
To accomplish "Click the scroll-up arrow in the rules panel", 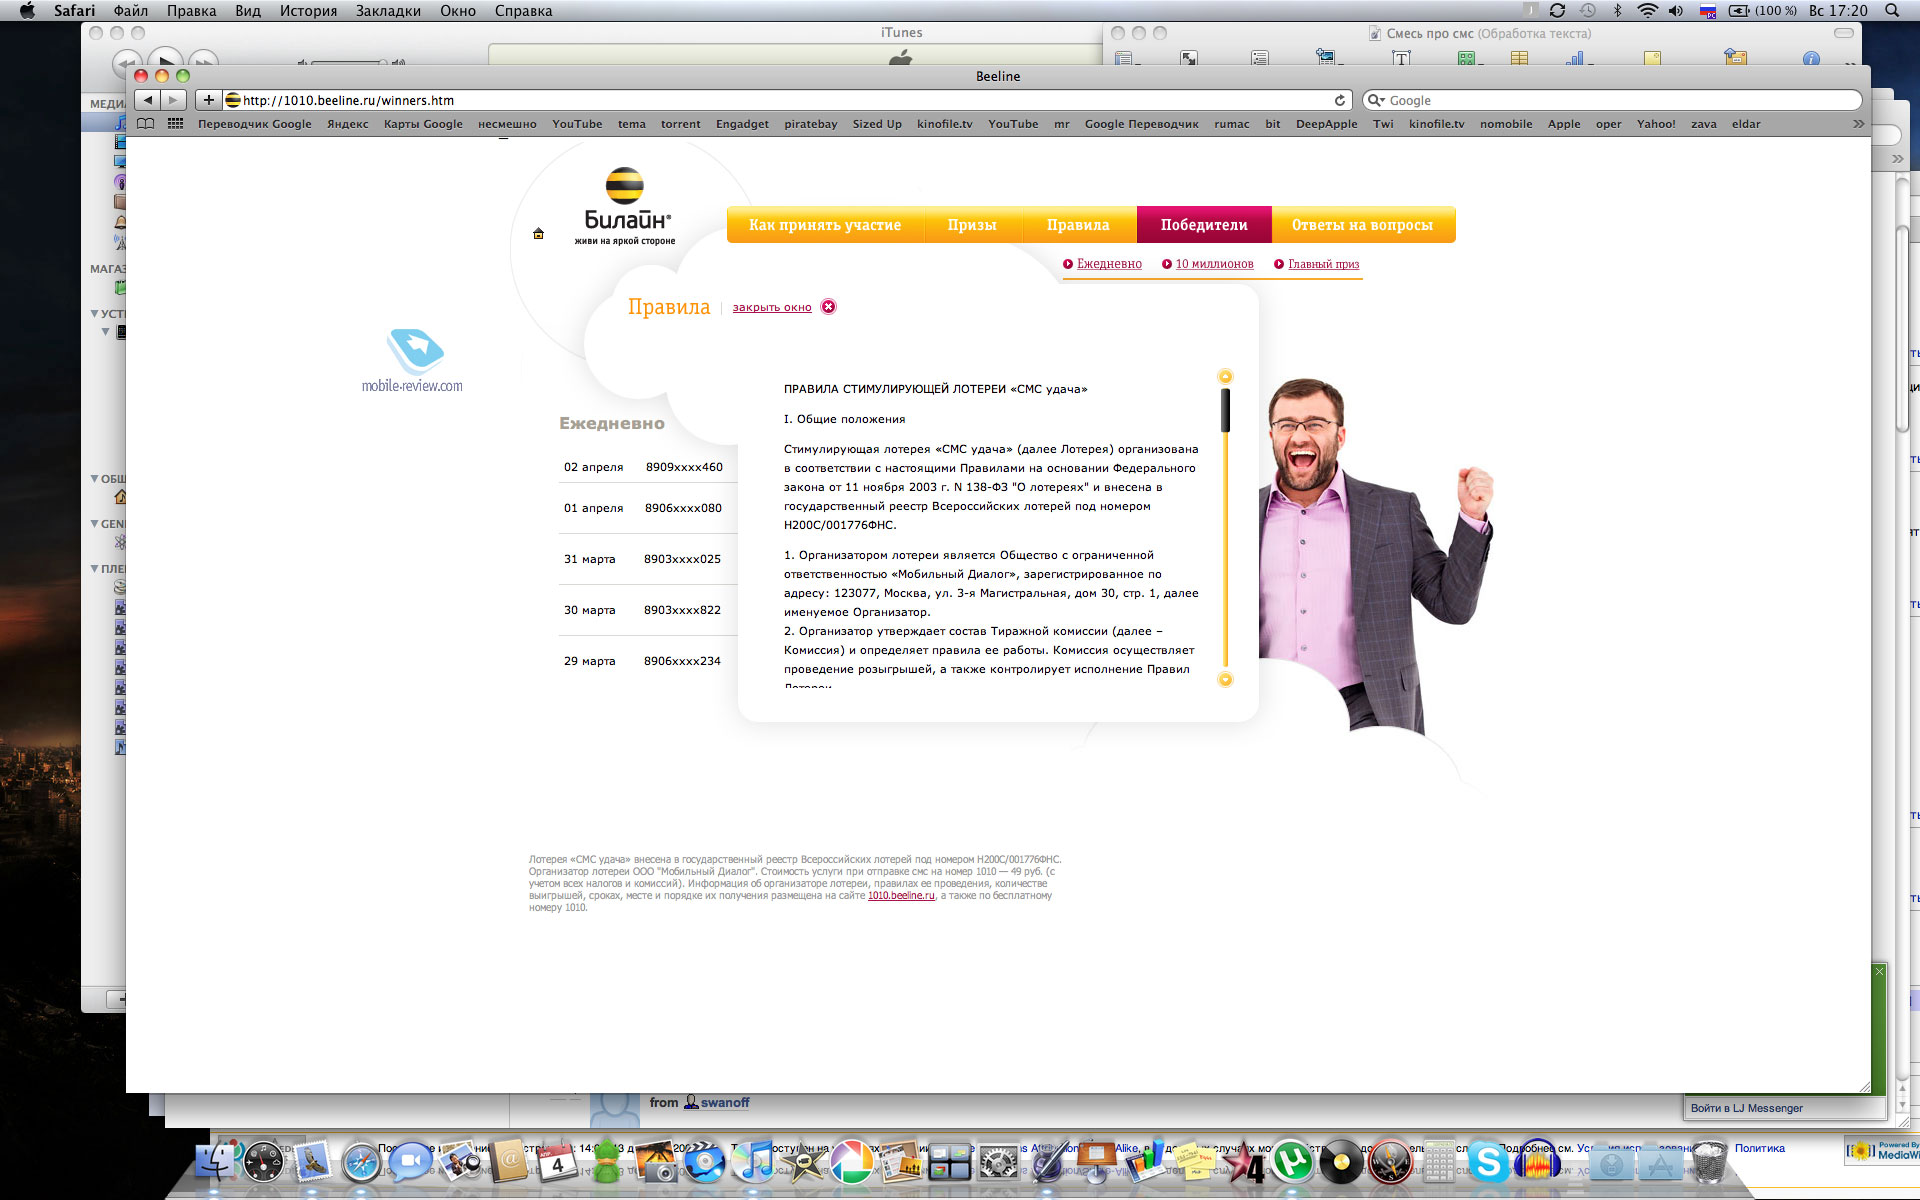I will (x=1225, y=377).
